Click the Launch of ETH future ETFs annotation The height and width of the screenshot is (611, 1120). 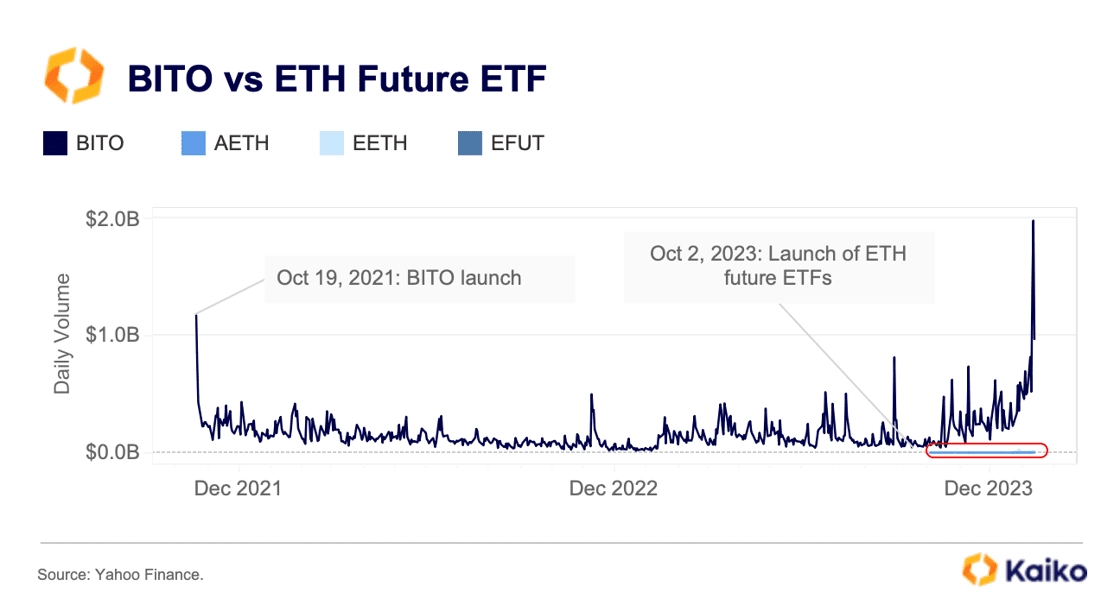[x=779, y=266]
